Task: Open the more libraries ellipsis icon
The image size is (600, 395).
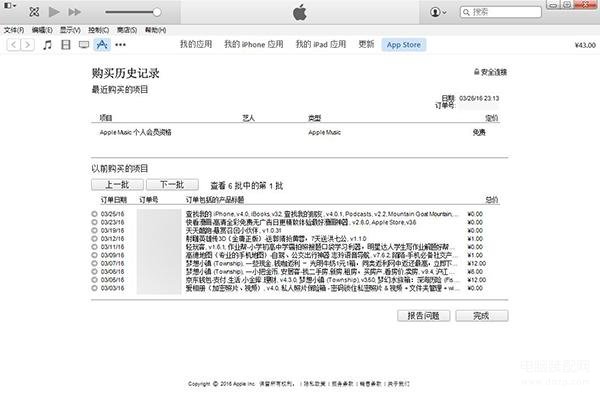Action: pos(121,45)
